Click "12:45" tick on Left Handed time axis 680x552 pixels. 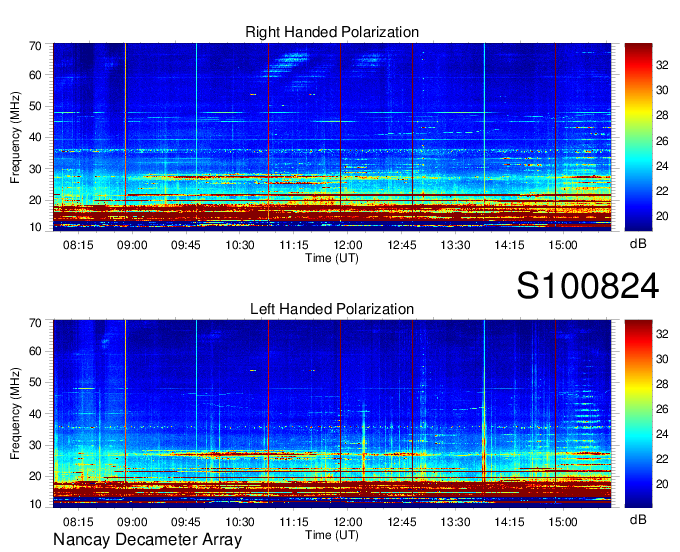[402, 522]
